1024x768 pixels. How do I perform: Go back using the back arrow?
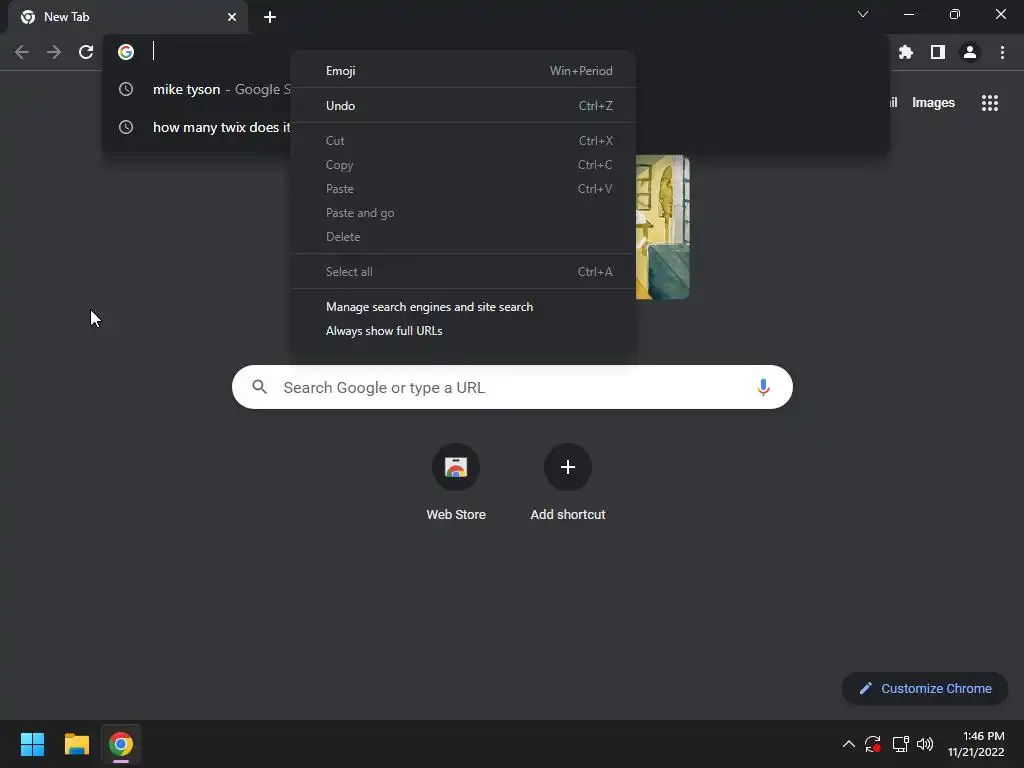tap(22, 52)
